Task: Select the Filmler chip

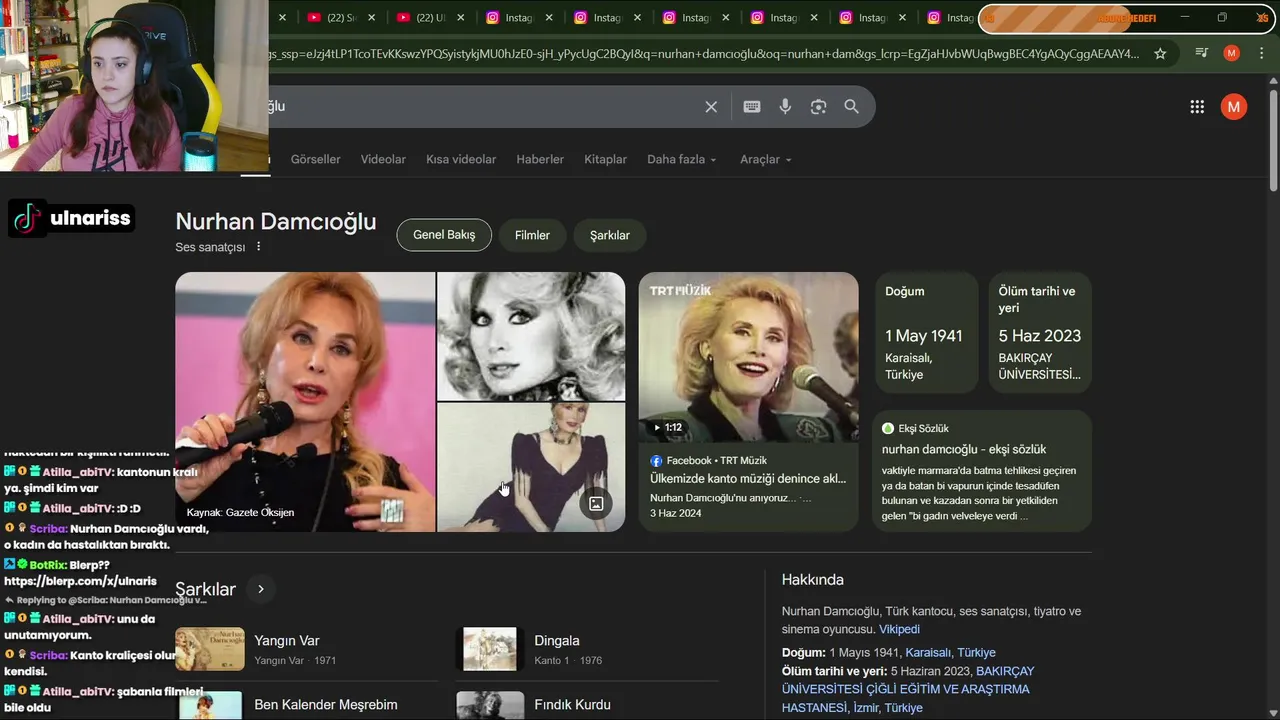Action: coord(532,235)
